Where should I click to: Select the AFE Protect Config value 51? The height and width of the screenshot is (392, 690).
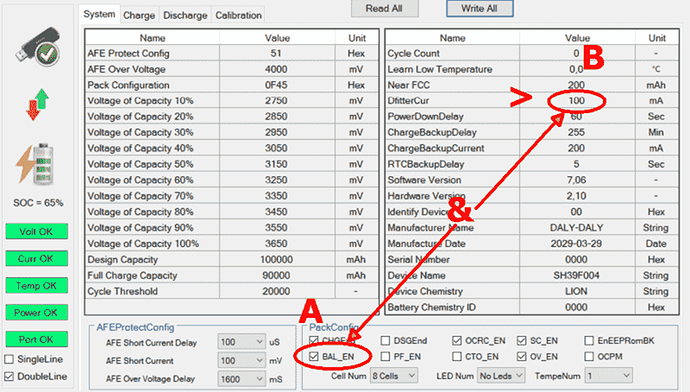coord(277,53)
